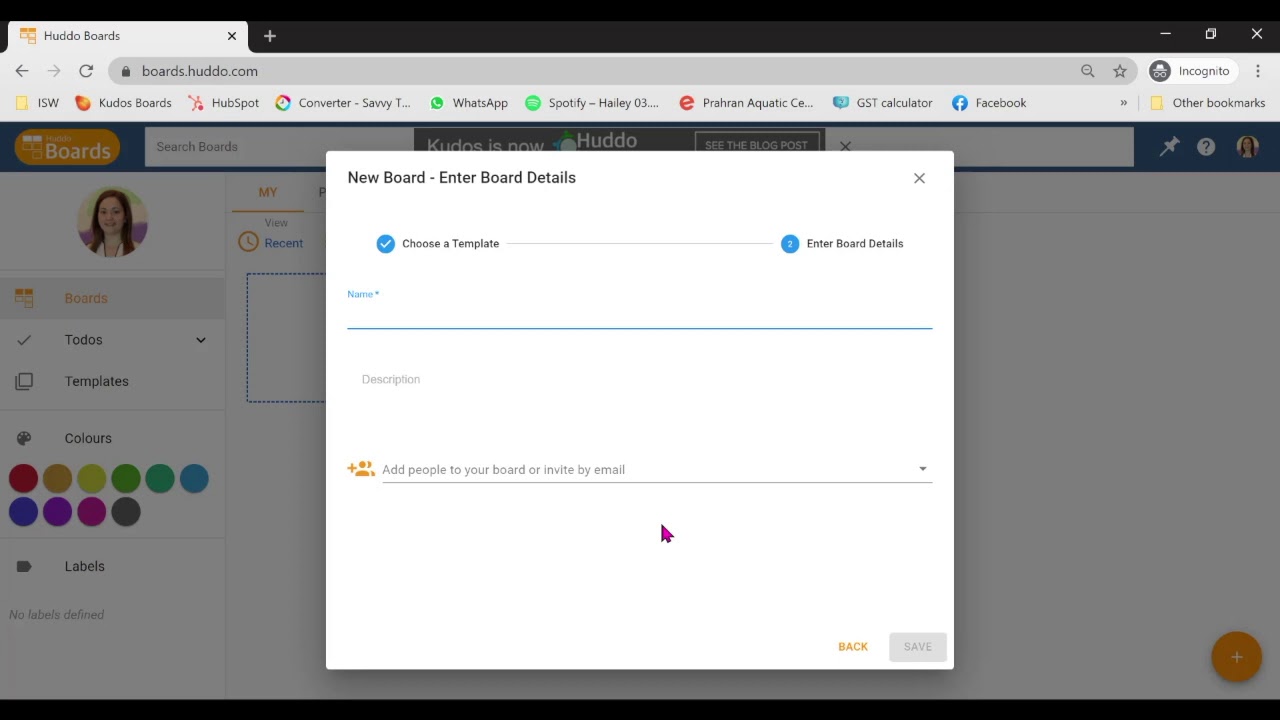This screenshot has height=720, width=1280.
Task: Reload the page in browser
Action: tap(86, 71)
